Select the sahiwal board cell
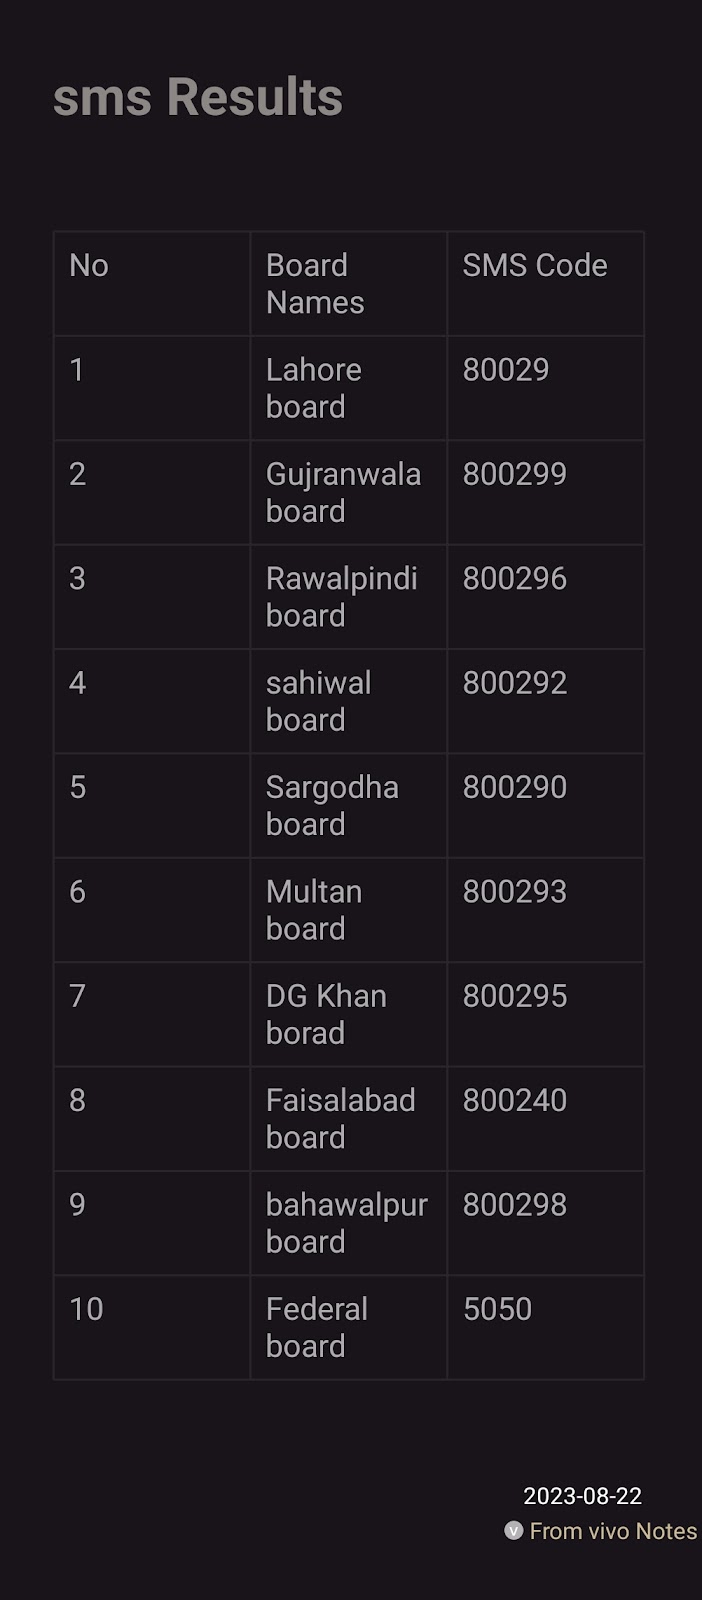Viewport: 702px width, 1600px height. [348, 701]
